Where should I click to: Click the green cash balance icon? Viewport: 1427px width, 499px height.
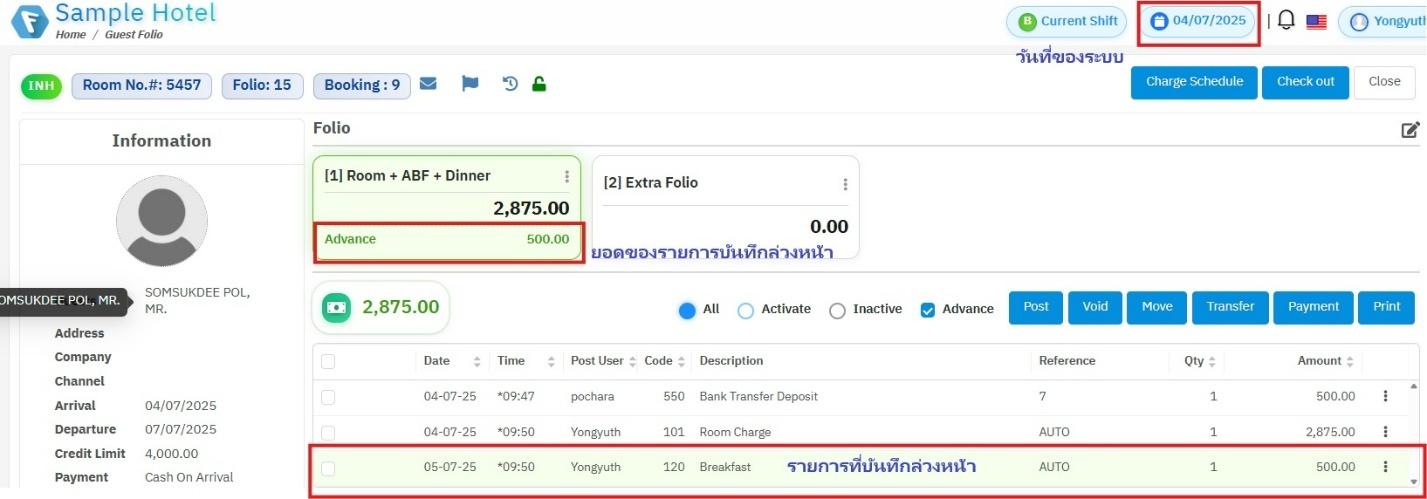(x=336, y=308)
